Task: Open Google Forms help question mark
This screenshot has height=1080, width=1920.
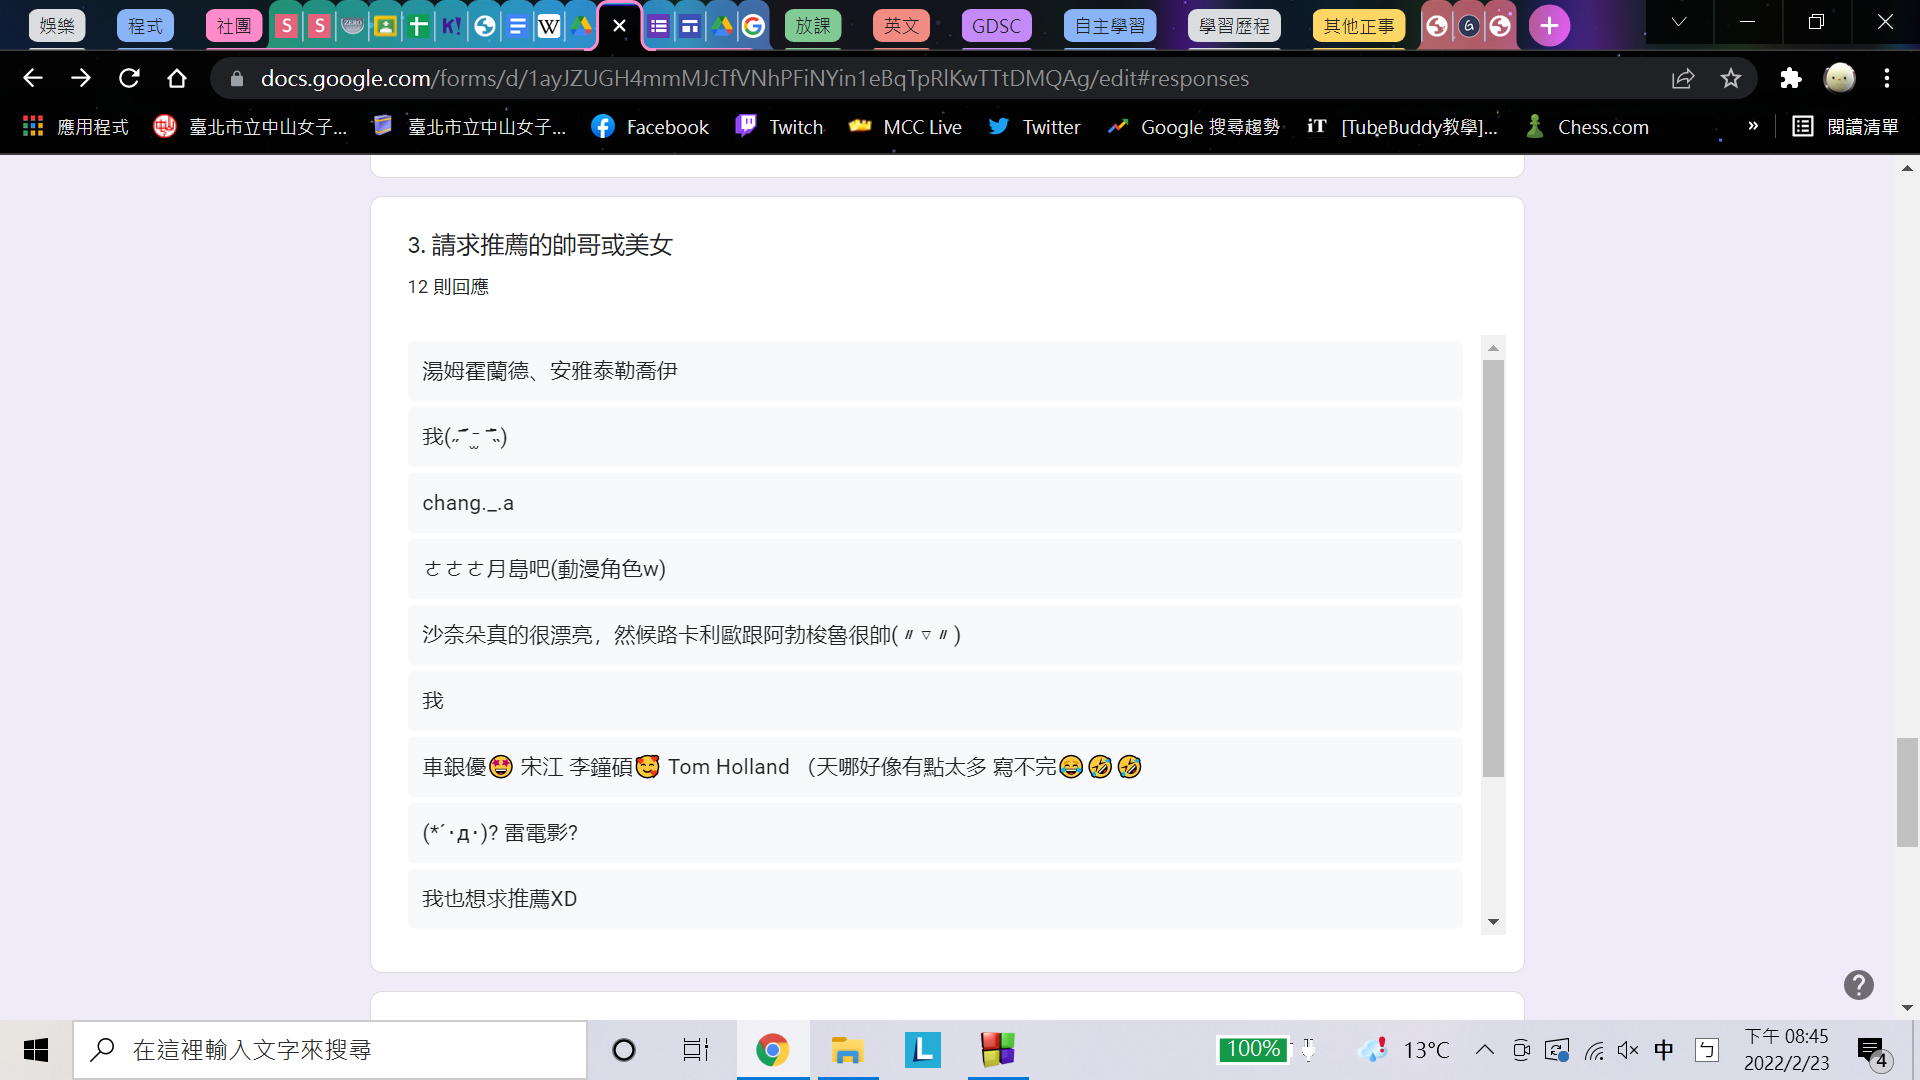Action: (x=1858, y=985)
